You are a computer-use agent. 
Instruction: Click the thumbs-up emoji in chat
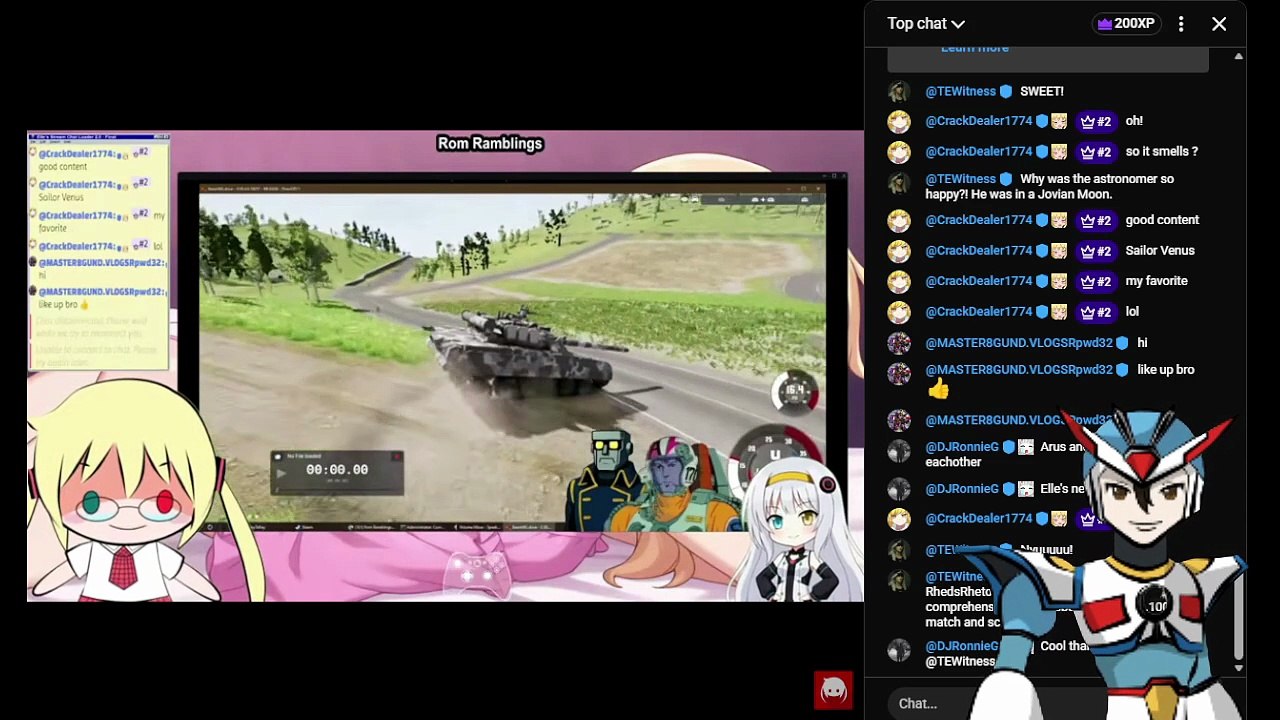click(x=938, y=389)
